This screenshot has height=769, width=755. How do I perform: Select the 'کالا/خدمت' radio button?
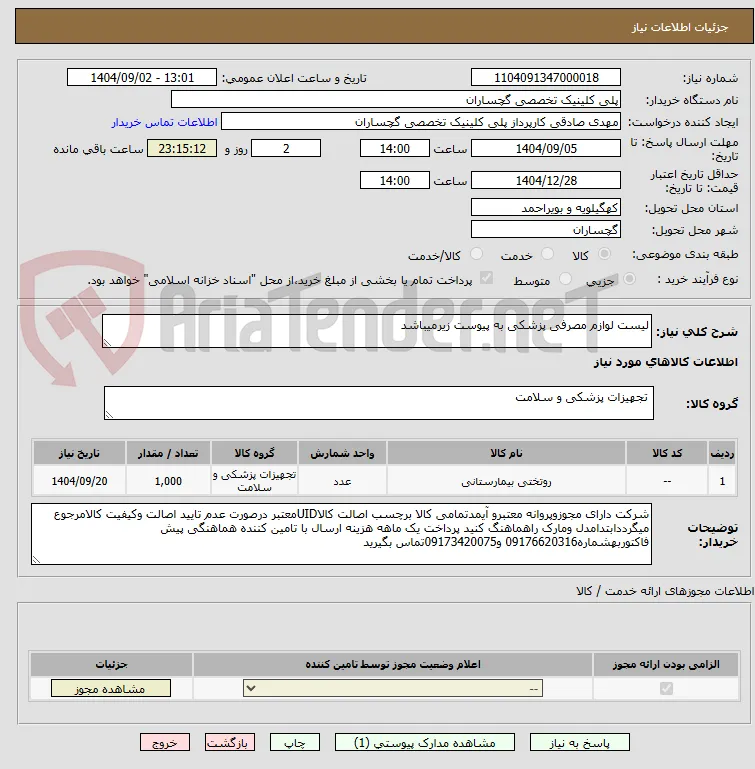[x=476, y=254]
